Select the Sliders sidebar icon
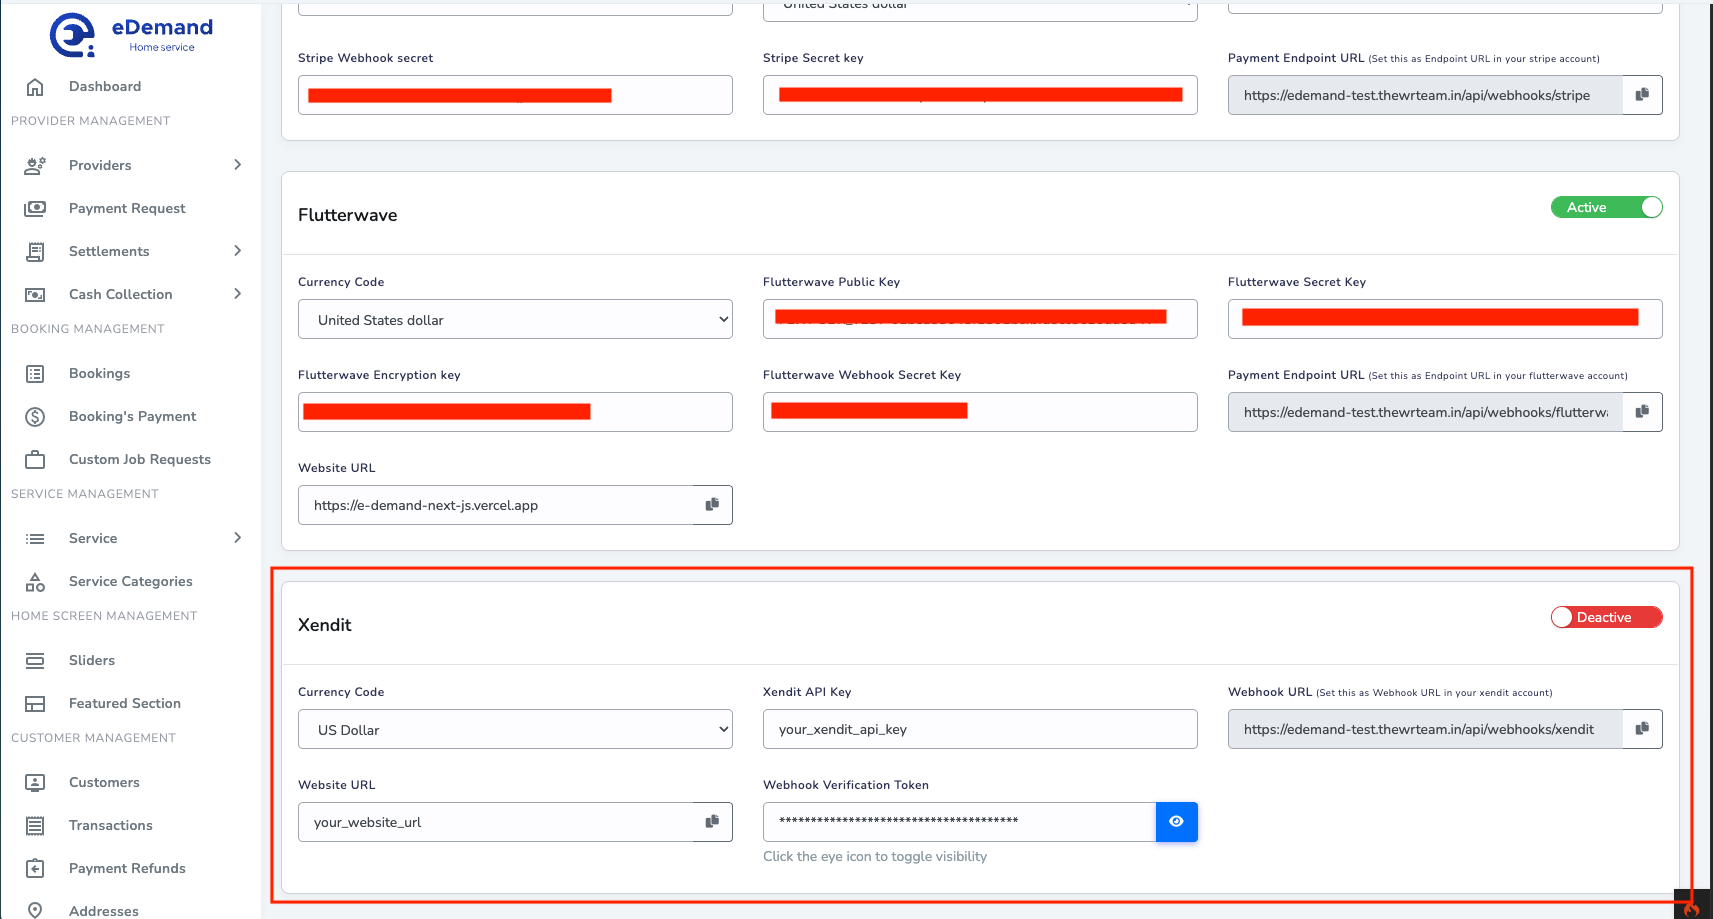Screen dimensions: 1713x919 34,660
